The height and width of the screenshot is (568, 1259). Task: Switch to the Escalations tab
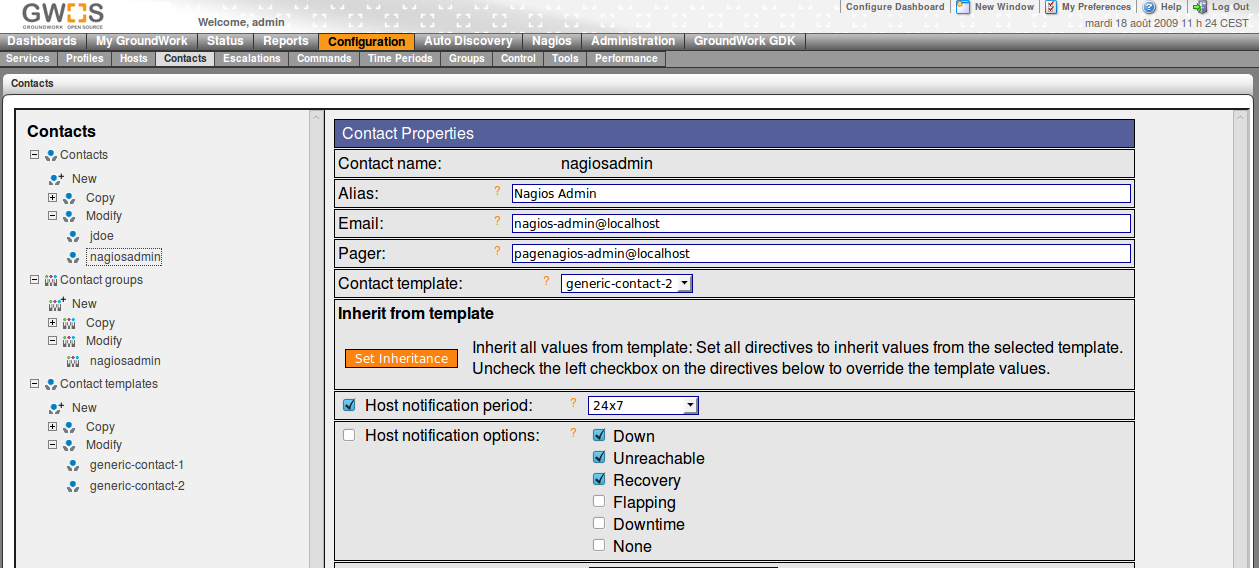coord(252,59)
